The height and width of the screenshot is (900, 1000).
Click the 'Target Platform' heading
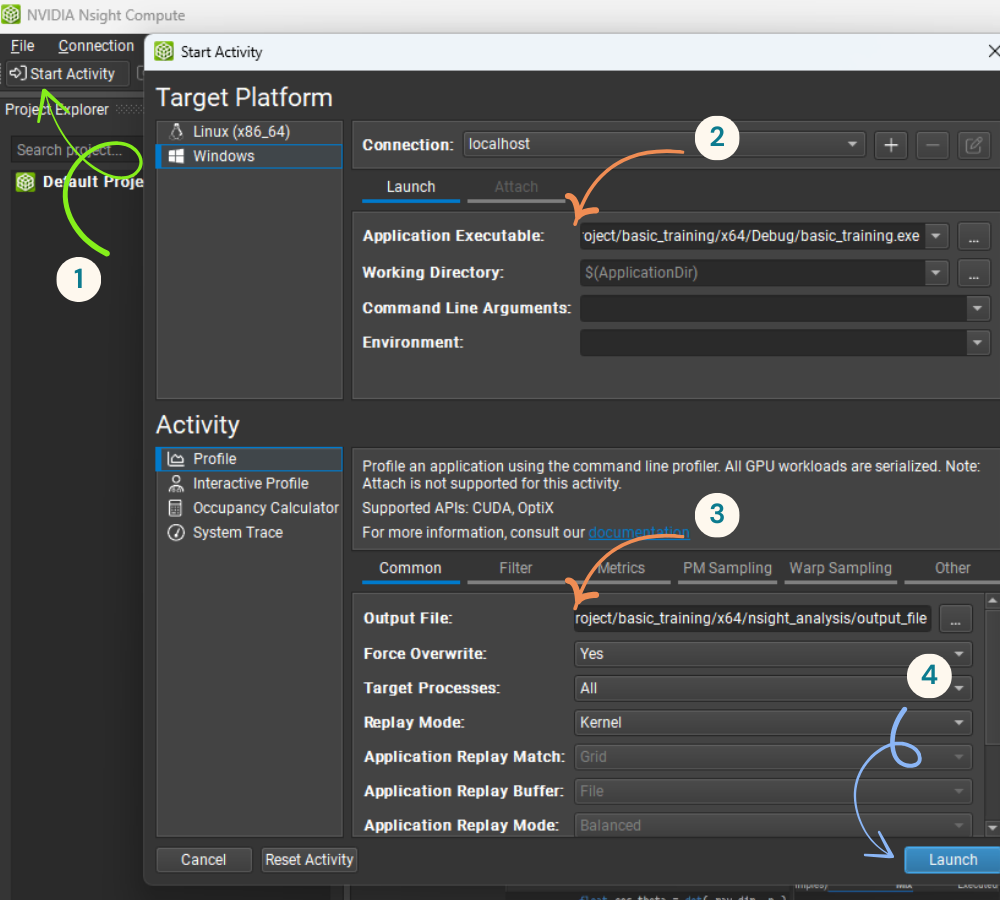244,98
